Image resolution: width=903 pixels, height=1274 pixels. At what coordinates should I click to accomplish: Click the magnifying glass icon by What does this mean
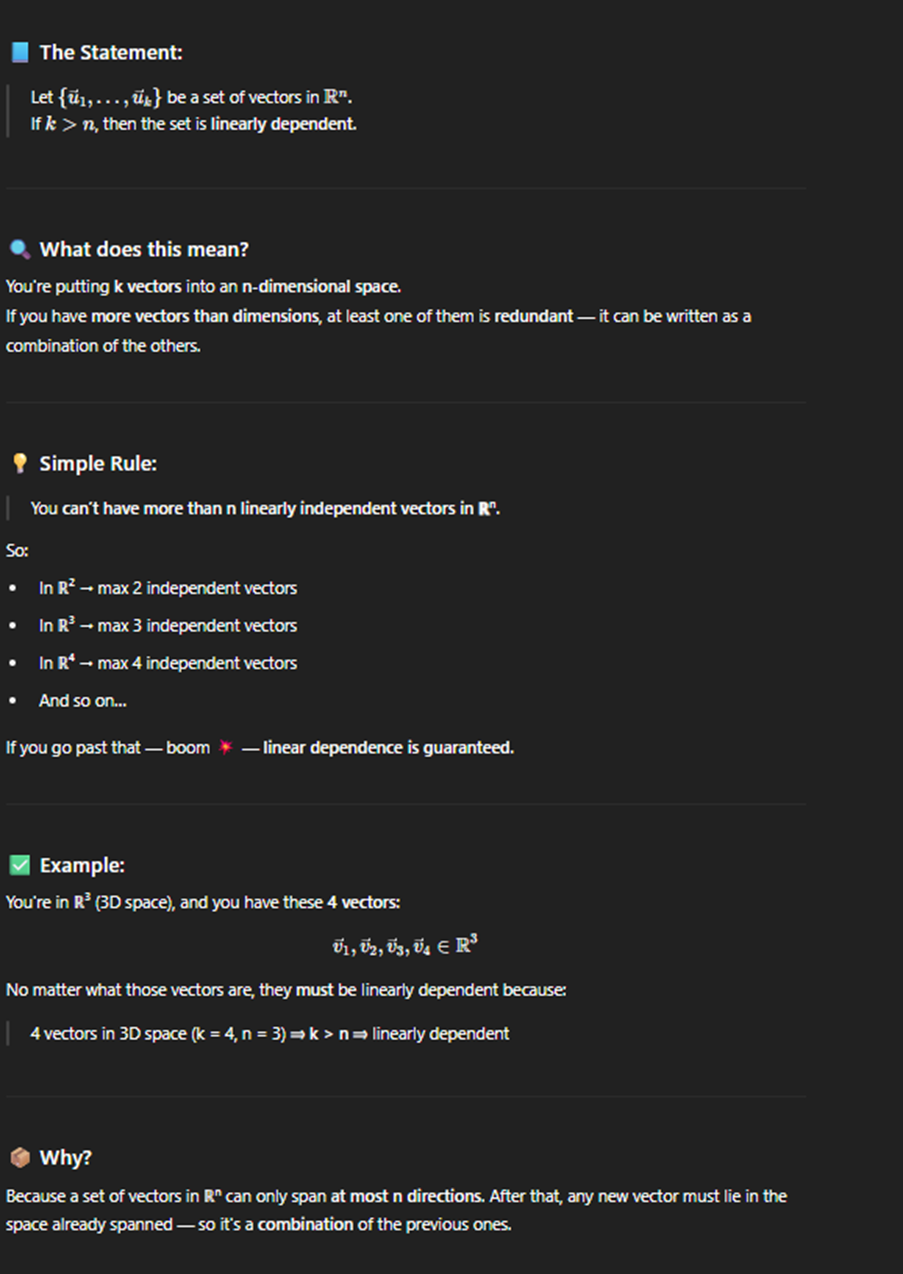point(19,249)
